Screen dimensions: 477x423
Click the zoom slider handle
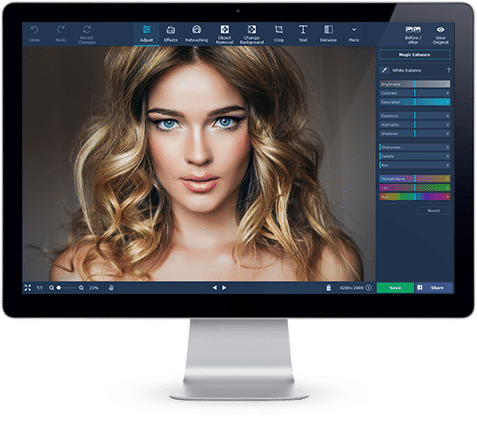59,287
